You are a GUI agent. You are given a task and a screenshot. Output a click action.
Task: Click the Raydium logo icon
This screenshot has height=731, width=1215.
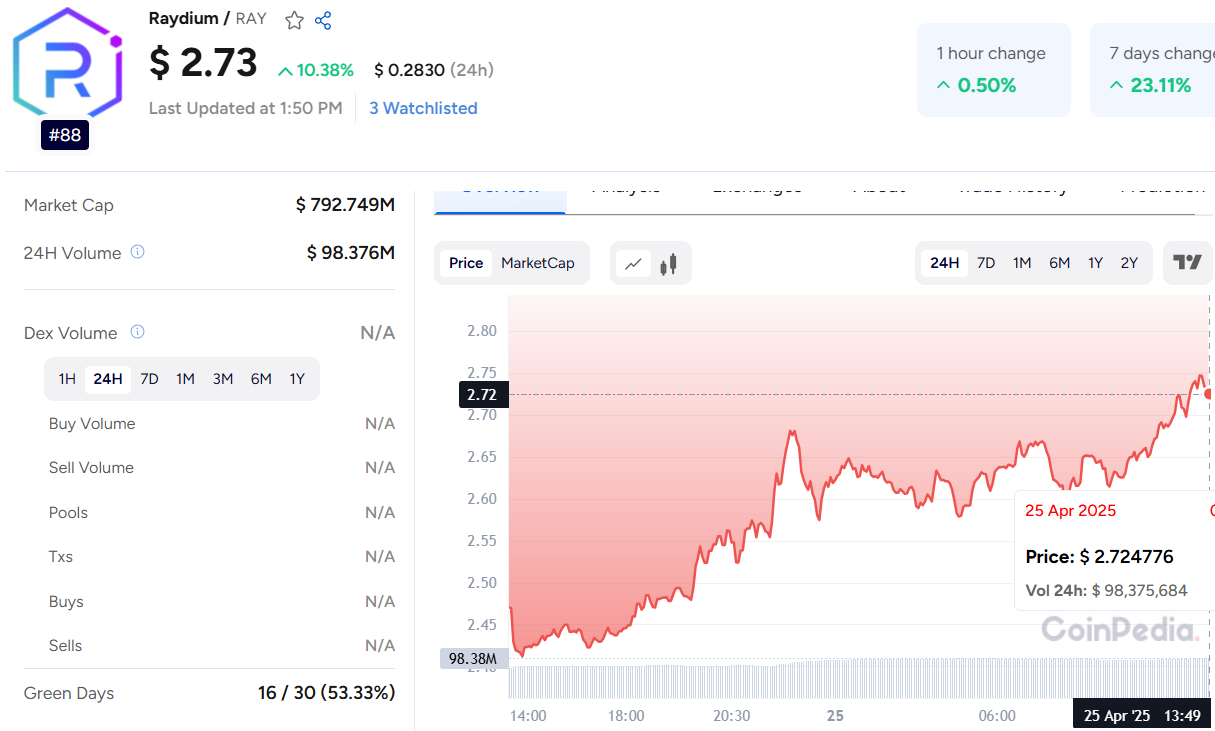click(x=66, y=65)
